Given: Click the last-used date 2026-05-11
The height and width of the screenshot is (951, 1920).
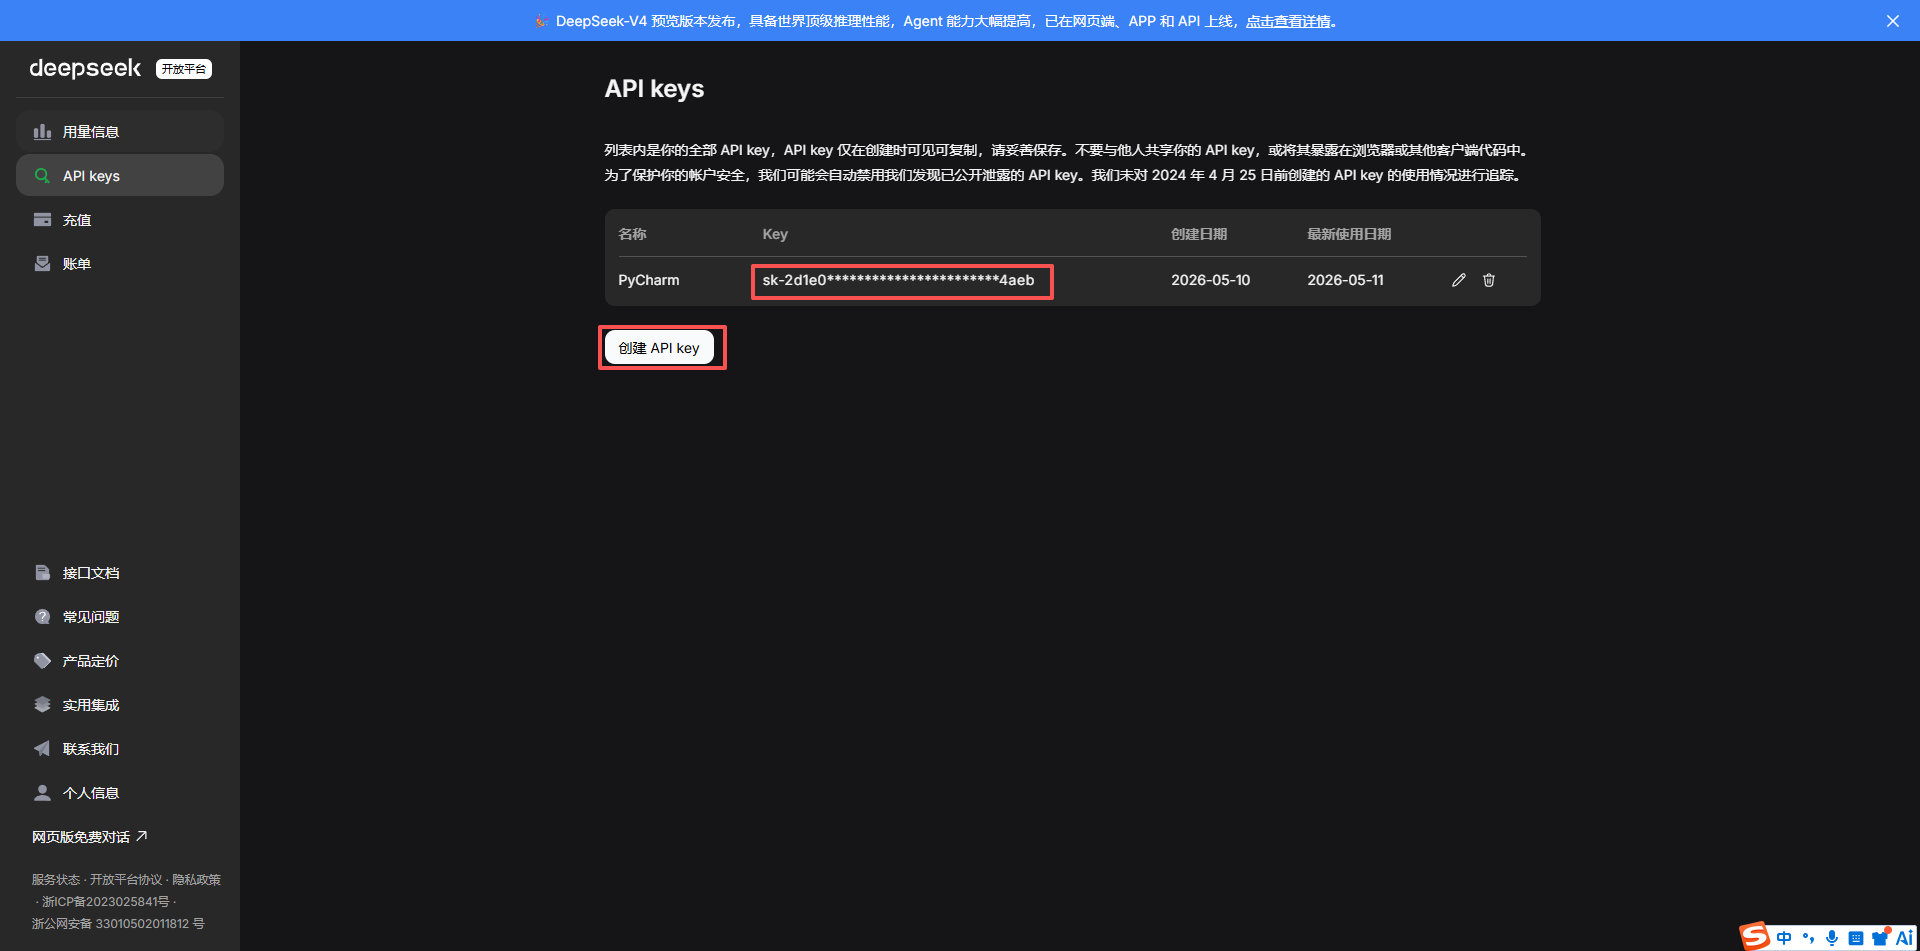Looking at the screenshot, I should (x=1346, y=280).
